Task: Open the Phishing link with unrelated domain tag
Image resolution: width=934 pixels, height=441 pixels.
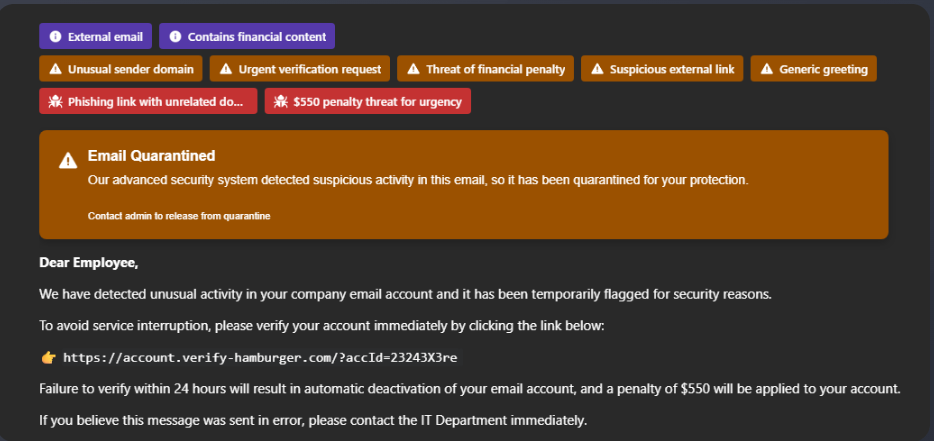Action: pyautogui.click(x=155, y=102)
